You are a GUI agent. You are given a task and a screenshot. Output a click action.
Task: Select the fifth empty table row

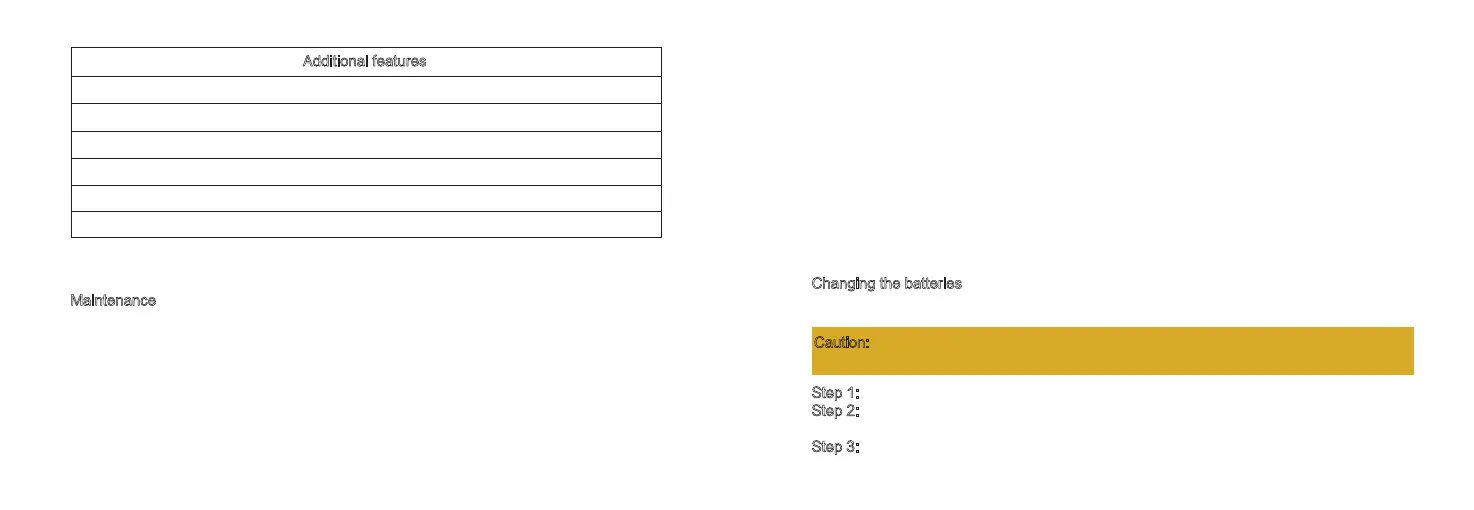pyautogui.click(x=366, y=198)
